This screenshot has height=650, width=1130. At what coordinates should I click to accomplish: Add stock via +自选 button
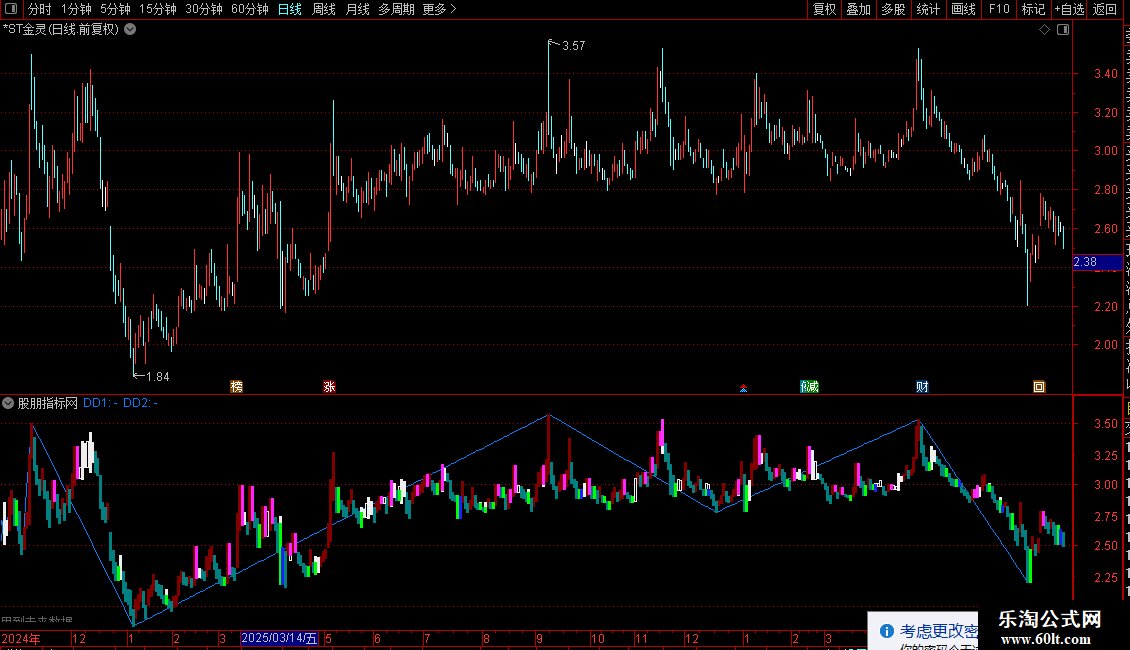click(1069, 9)
